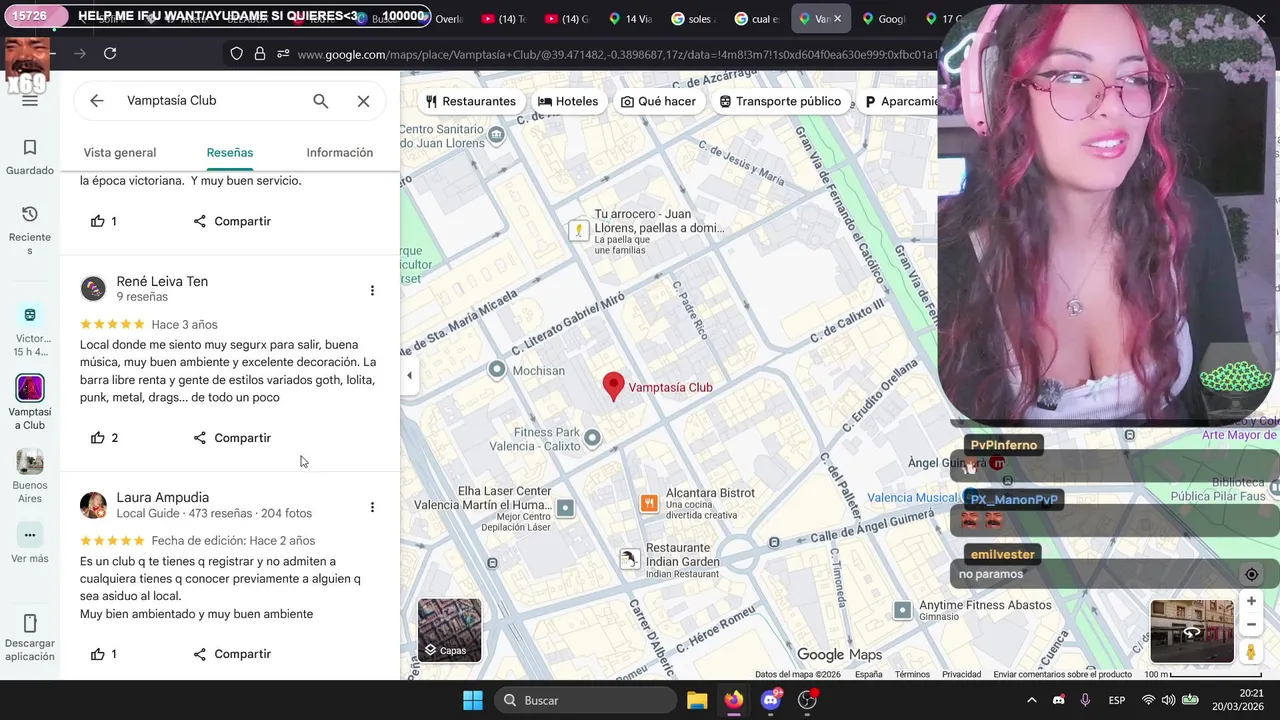Click Mochisan map marker
The width and height of the screenshot is (1280, 720).
[497, 370]
